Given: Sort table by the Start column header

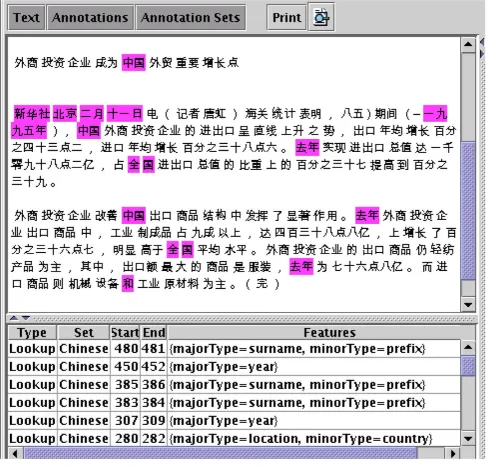Looking at the screenshot, I should coord(125,332).
